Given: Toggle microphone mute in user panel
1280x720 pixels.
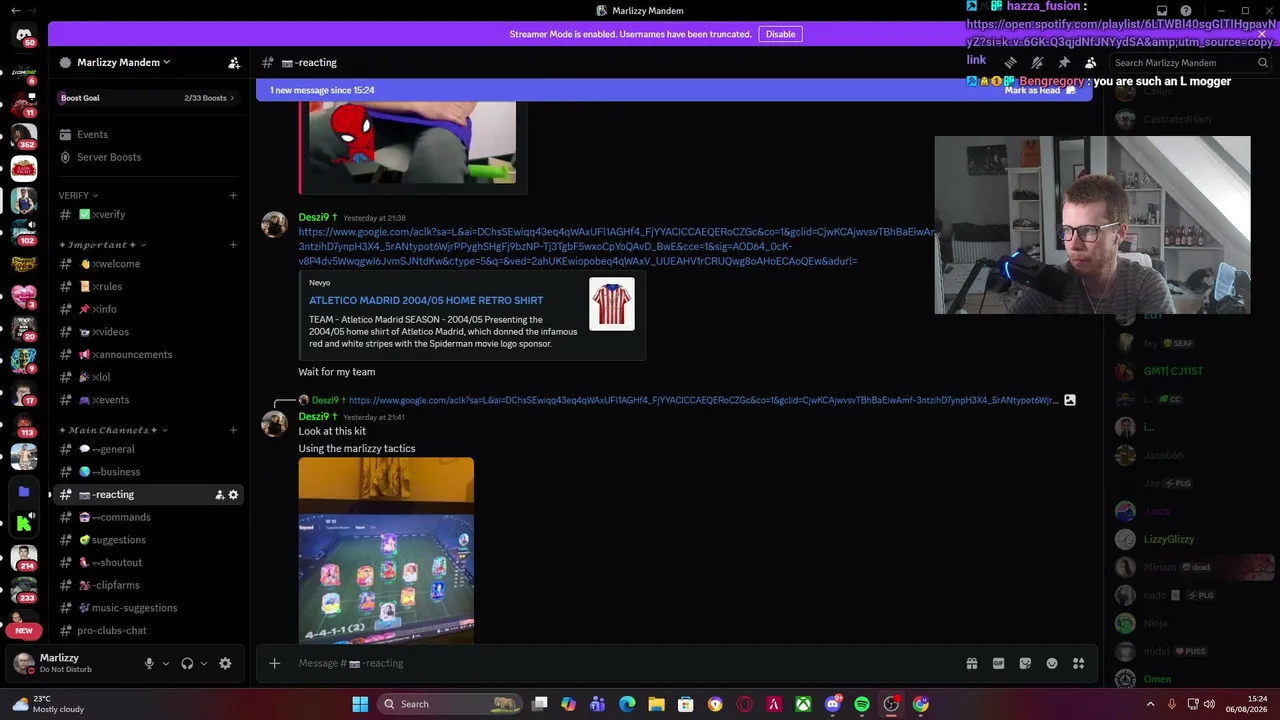Looking at the screenshot, I should point(149,663).
